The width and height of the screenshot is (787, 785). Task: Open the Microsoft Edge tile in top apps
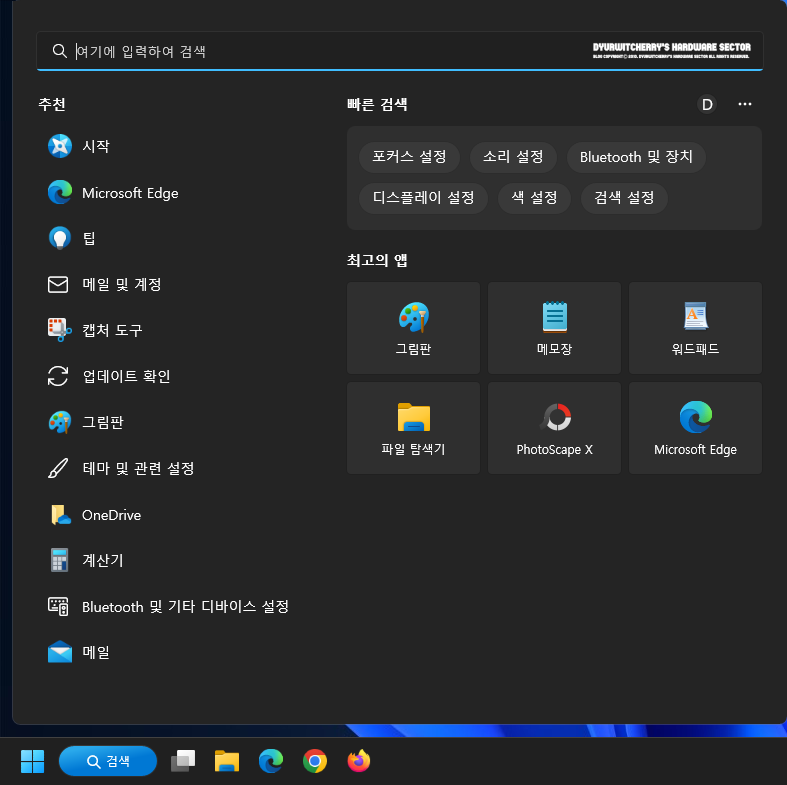(695, 428)
